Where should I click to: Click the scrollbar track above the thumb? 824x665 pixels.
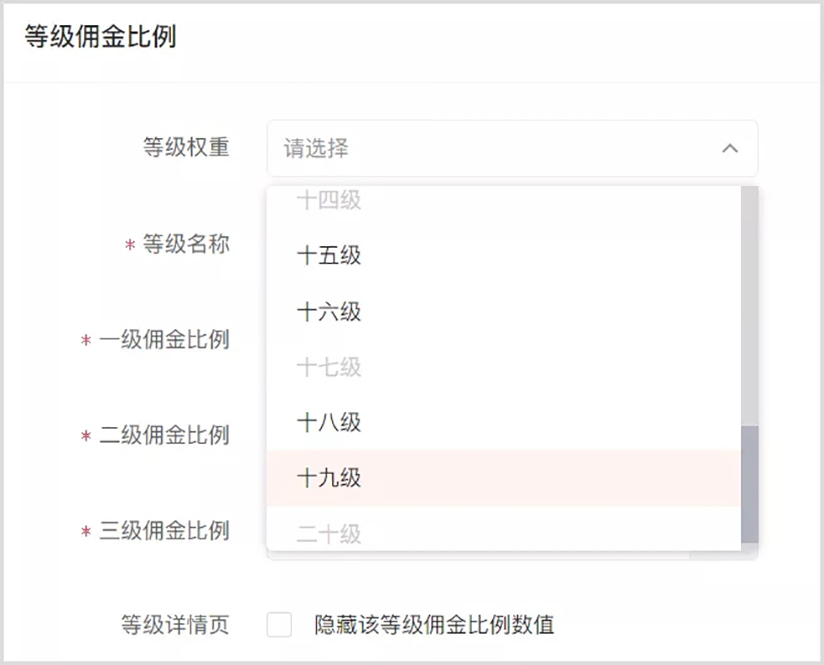(749, 306)
